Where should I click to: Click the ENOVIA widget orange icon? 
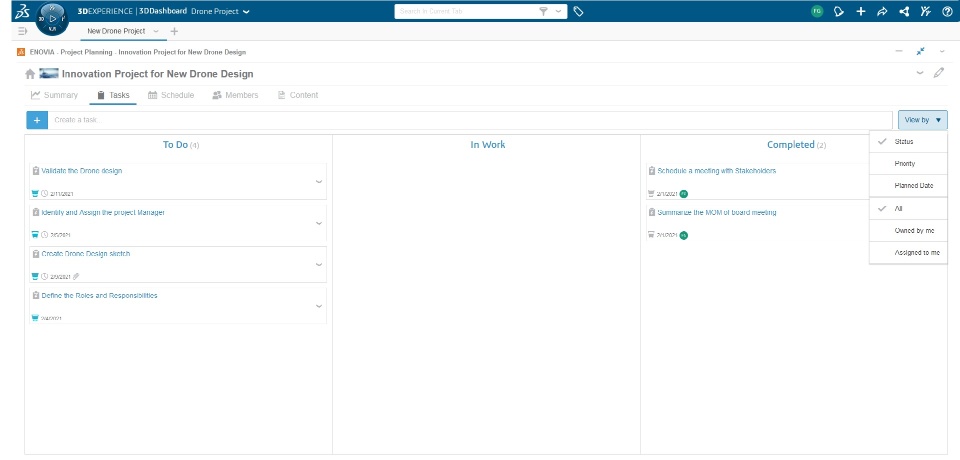21,52
